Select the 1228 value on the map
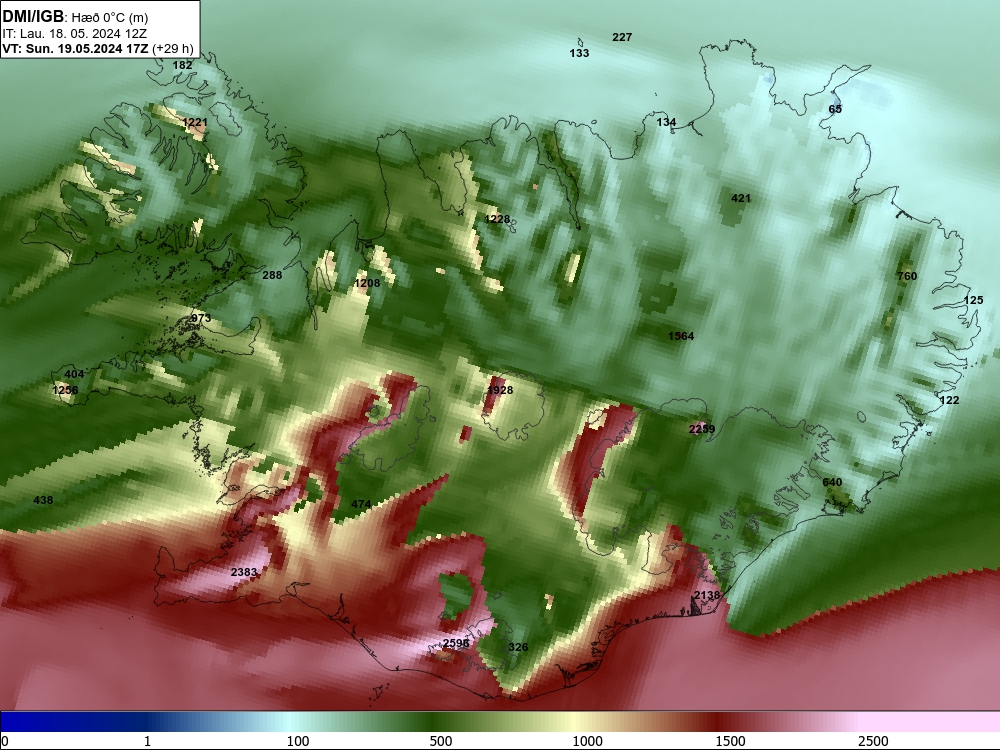Screen dimensions: 1000x750 click(497, 219)
